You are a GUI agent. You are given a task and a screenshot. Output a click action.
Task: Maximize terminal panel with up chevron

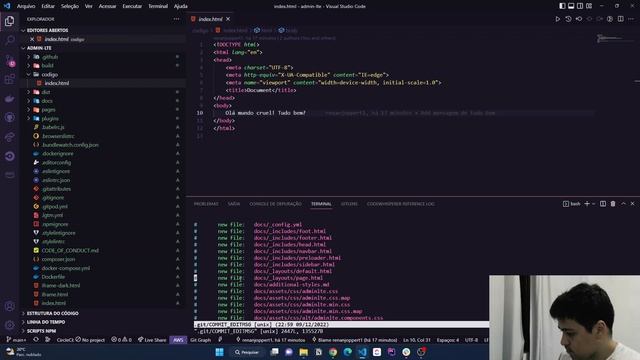point(623,204)
